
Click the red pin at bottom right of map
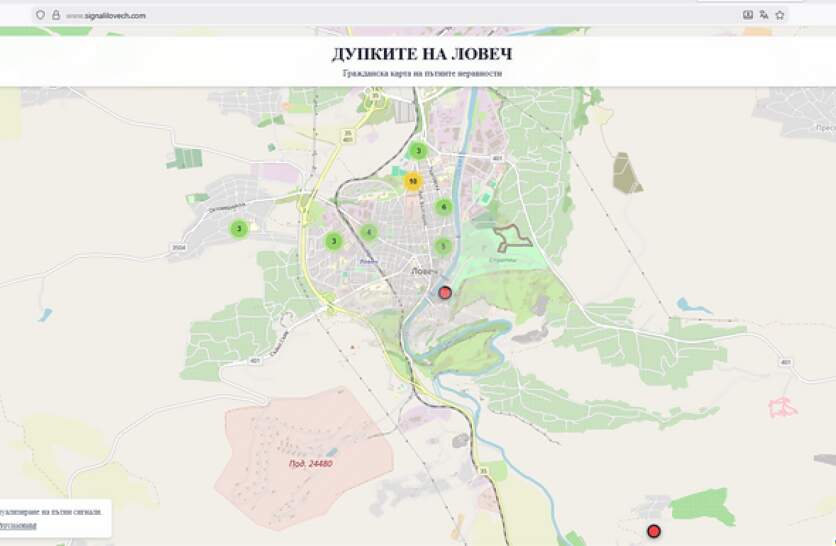tap(654, 530)
